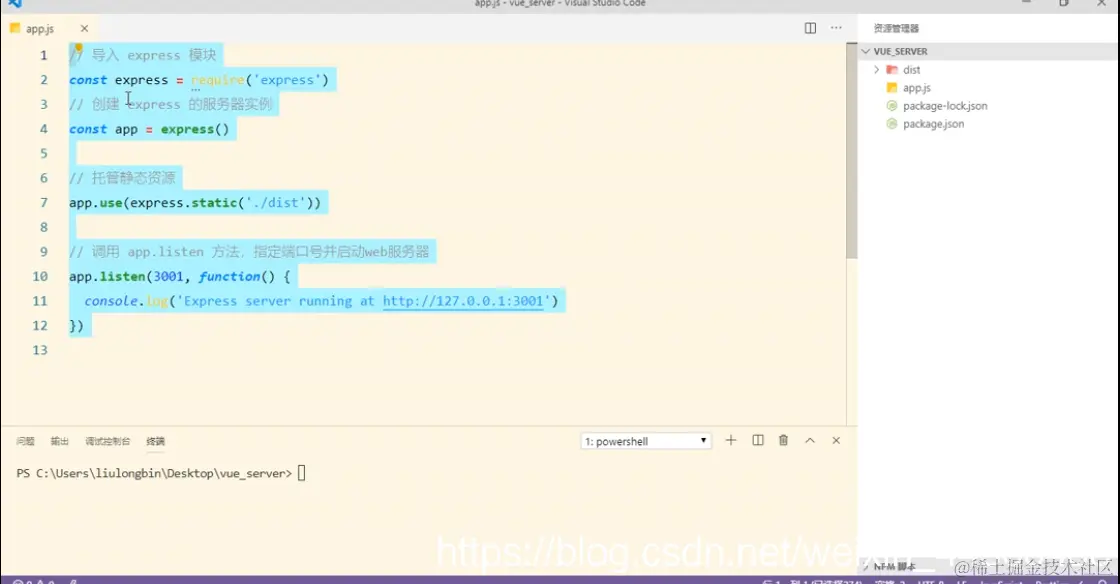Switch to the 问题 panel tab
This screenshot has height=584, width=1120.
point(25,441)
